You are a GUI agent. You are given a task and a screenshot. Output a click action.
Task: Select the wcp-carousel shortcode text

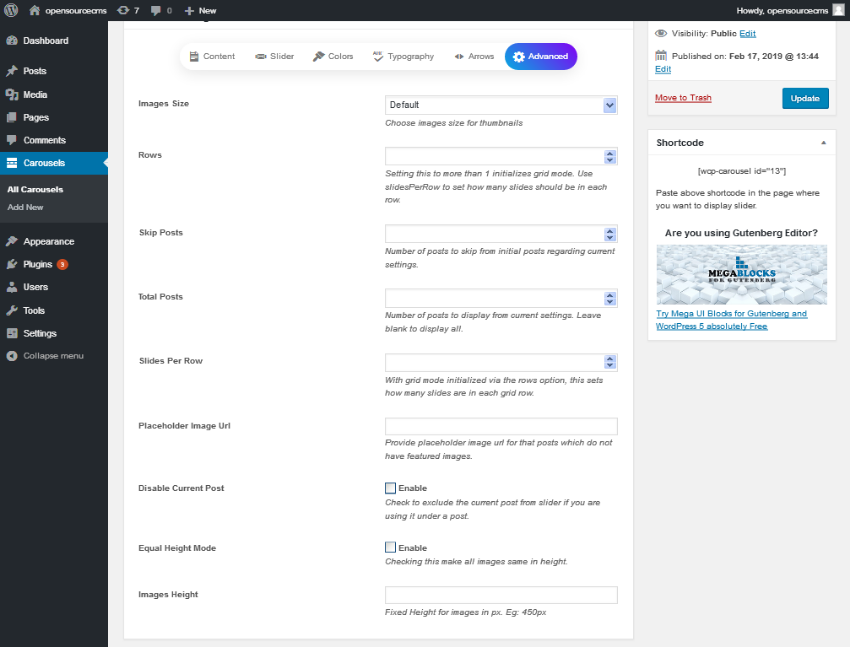742,171
